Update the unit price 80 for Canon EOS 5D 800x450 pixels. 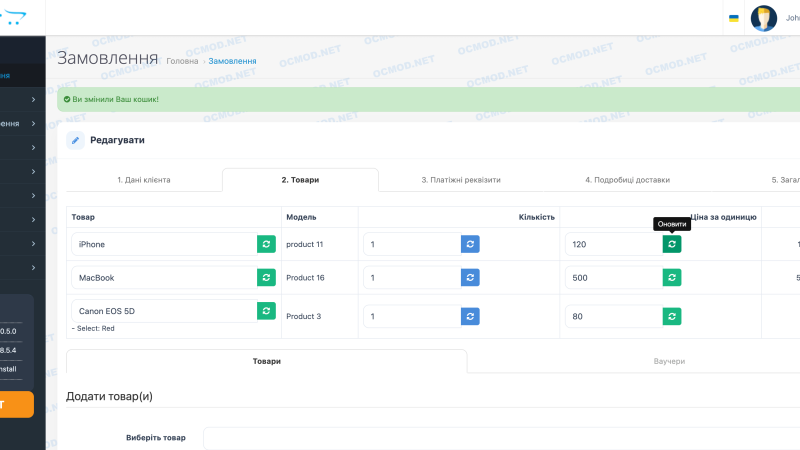[672, 316]
